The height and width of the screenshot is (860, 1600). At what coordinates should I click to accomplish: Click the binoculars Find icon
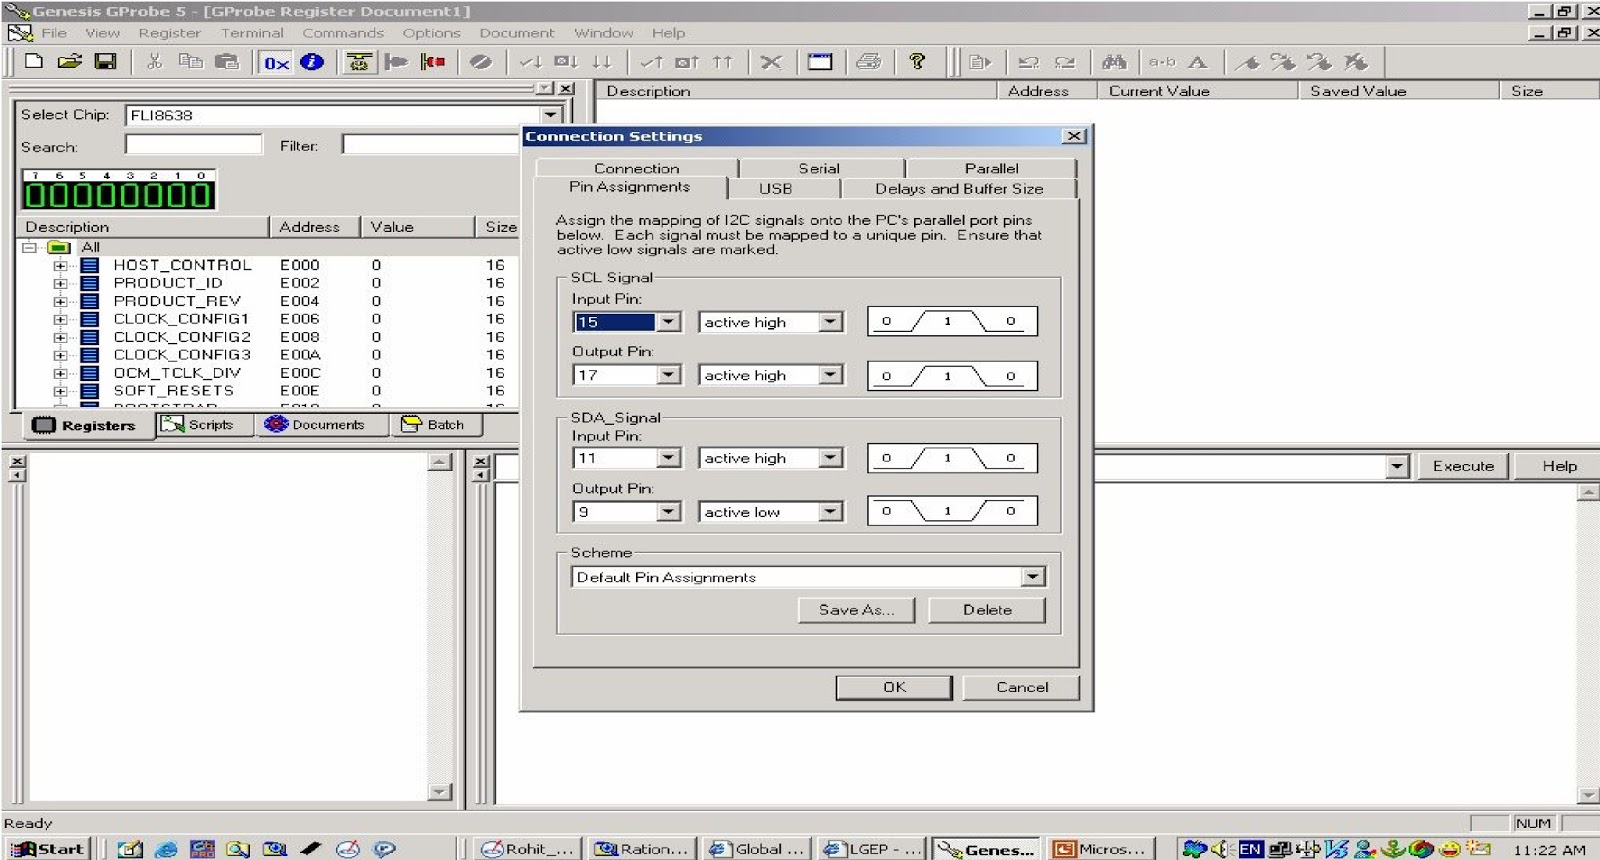point(1113,62)
